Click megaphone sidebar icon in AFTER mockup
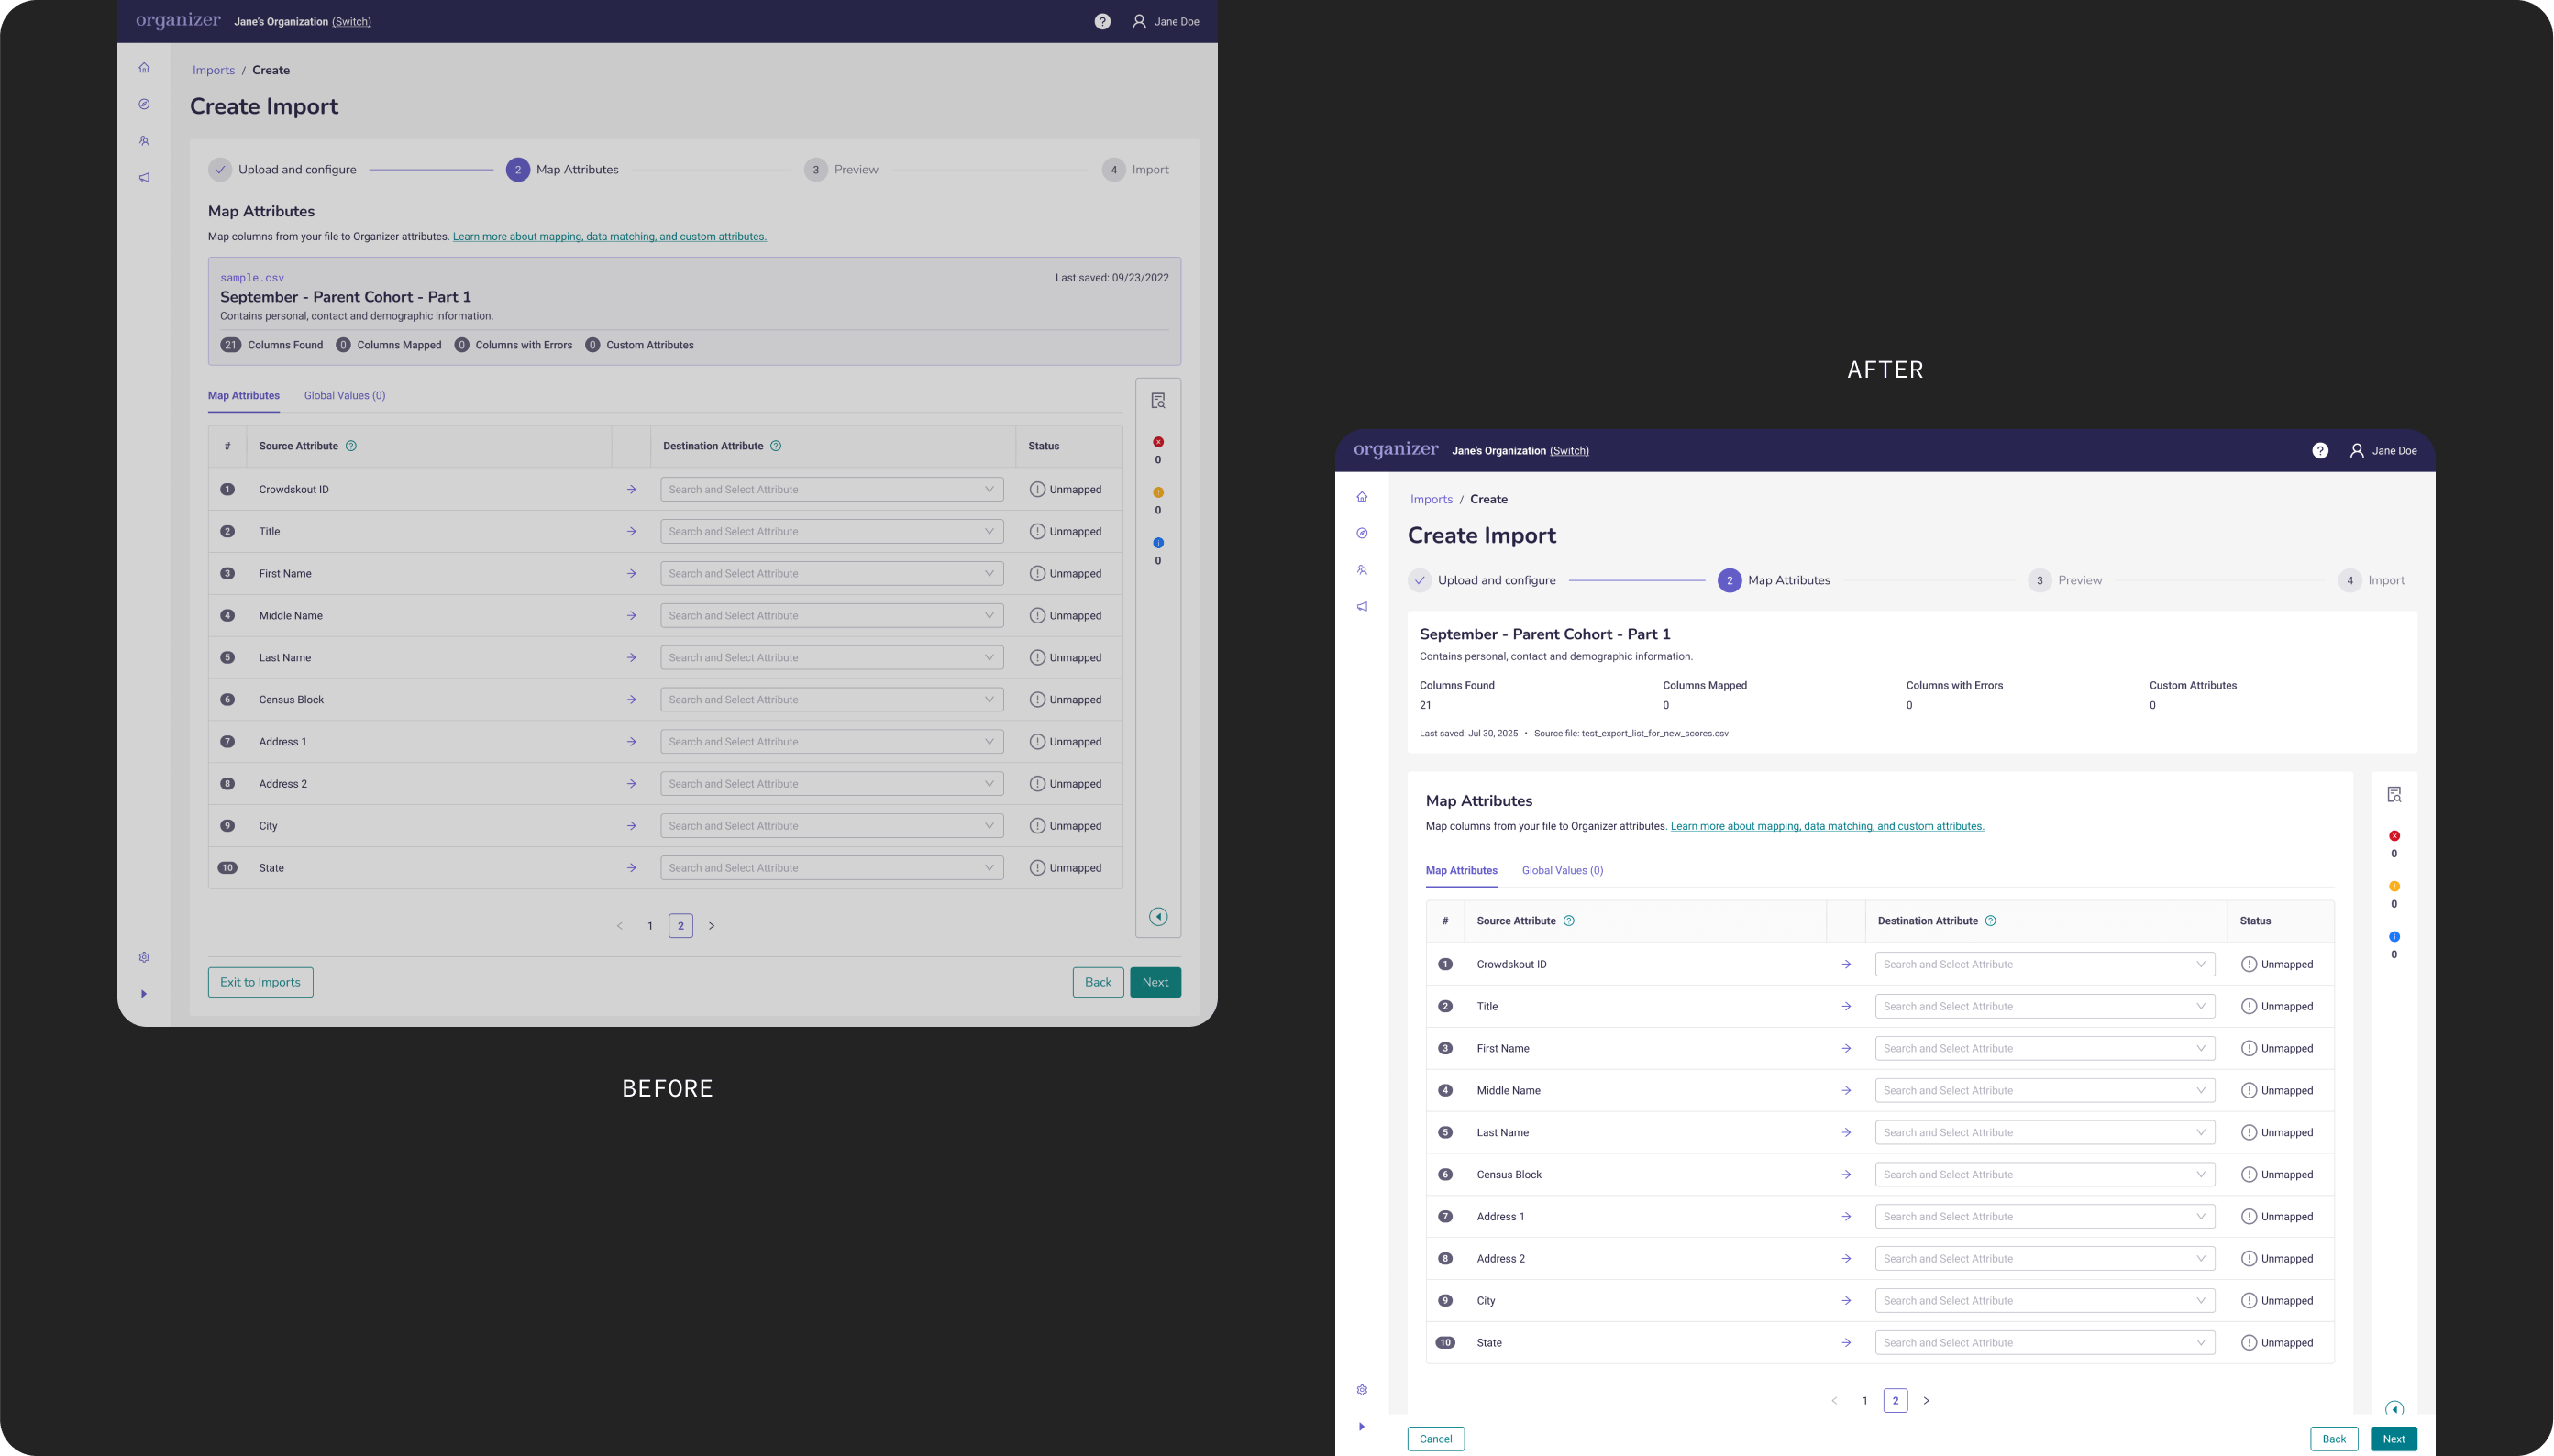 pyautogui.click(x=1362, y=607)
